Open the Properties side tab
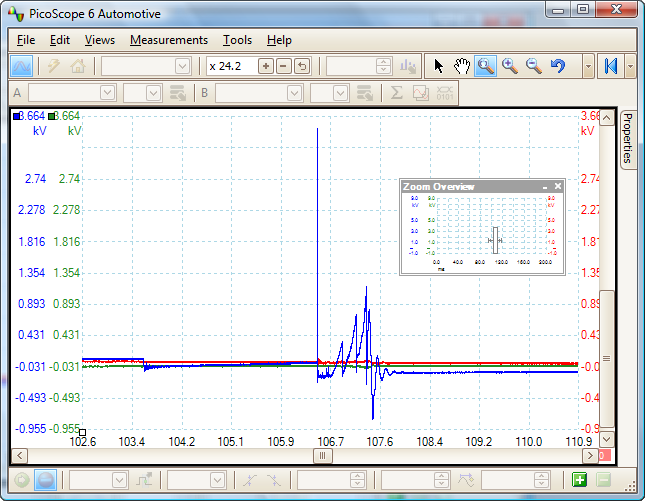 point(628,138)
